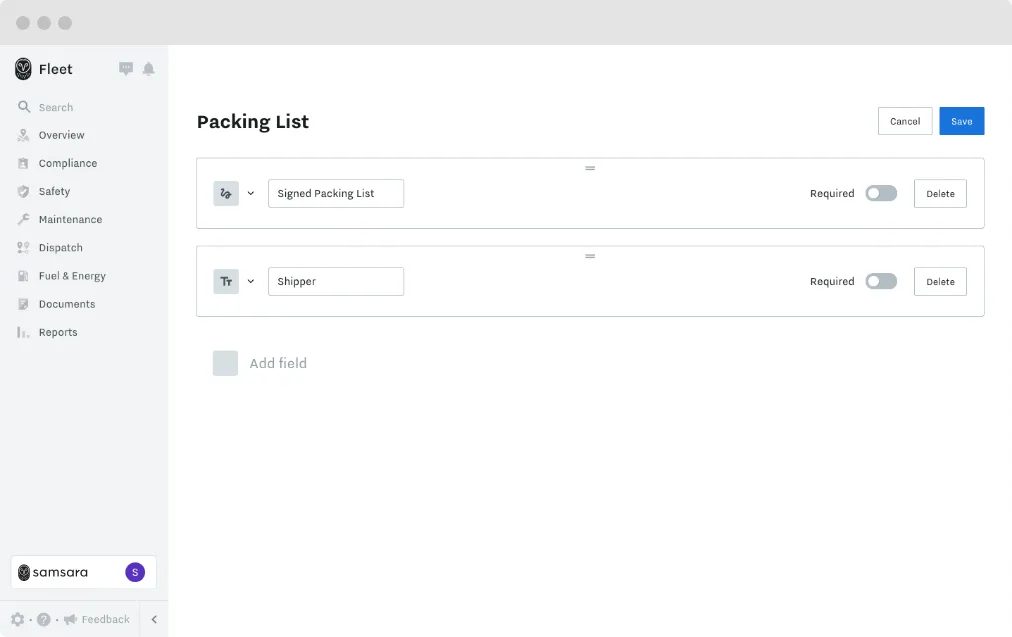The image size is (1012, 637).
Task: Click the Reports bar chart icon
Action: click(x=23, y=332)
